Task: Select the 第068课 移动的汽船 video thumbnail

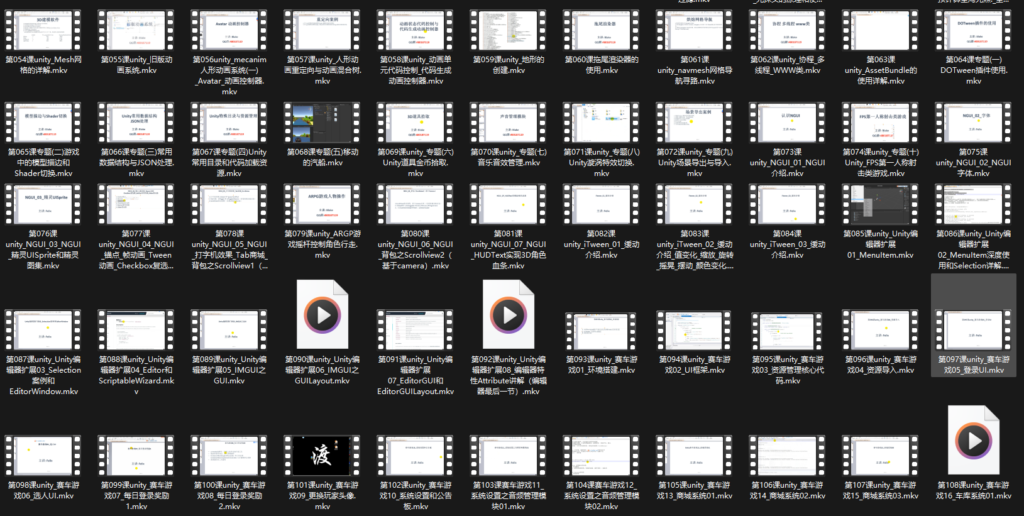Action: coord(322,122)
